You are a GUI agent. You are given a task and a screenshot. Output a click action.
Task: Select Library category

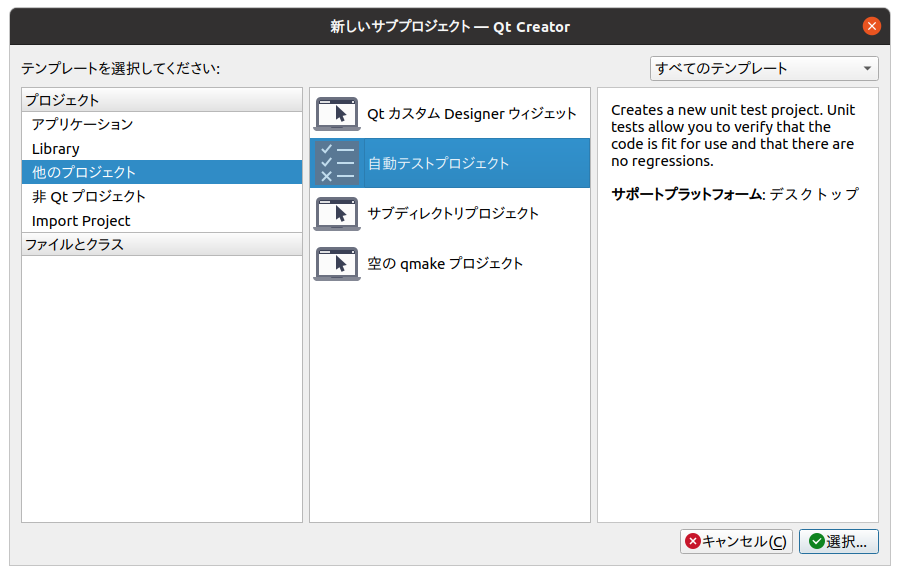click(x=162, y=149)
